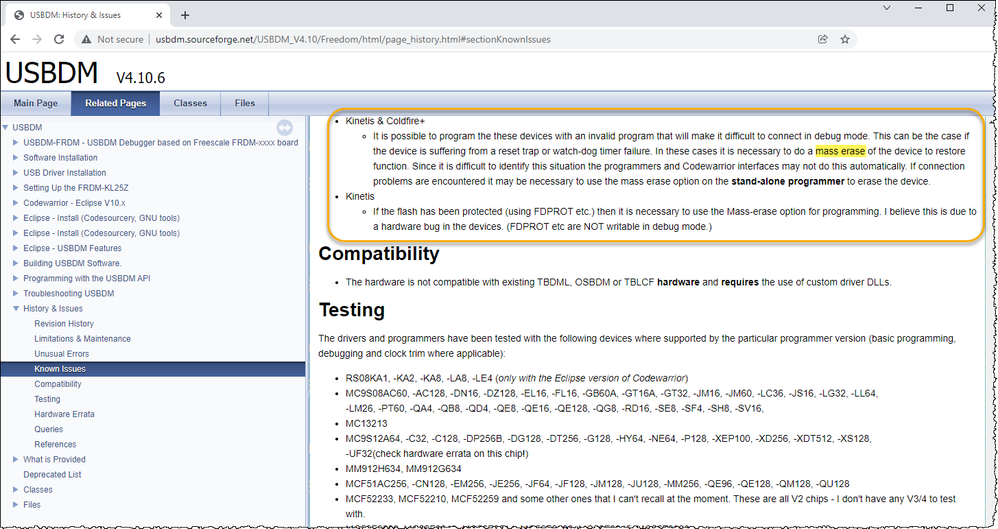Open the Related Pages tab
The width and height of the screenshot is (998, 529).
click(x=115, y=103)
